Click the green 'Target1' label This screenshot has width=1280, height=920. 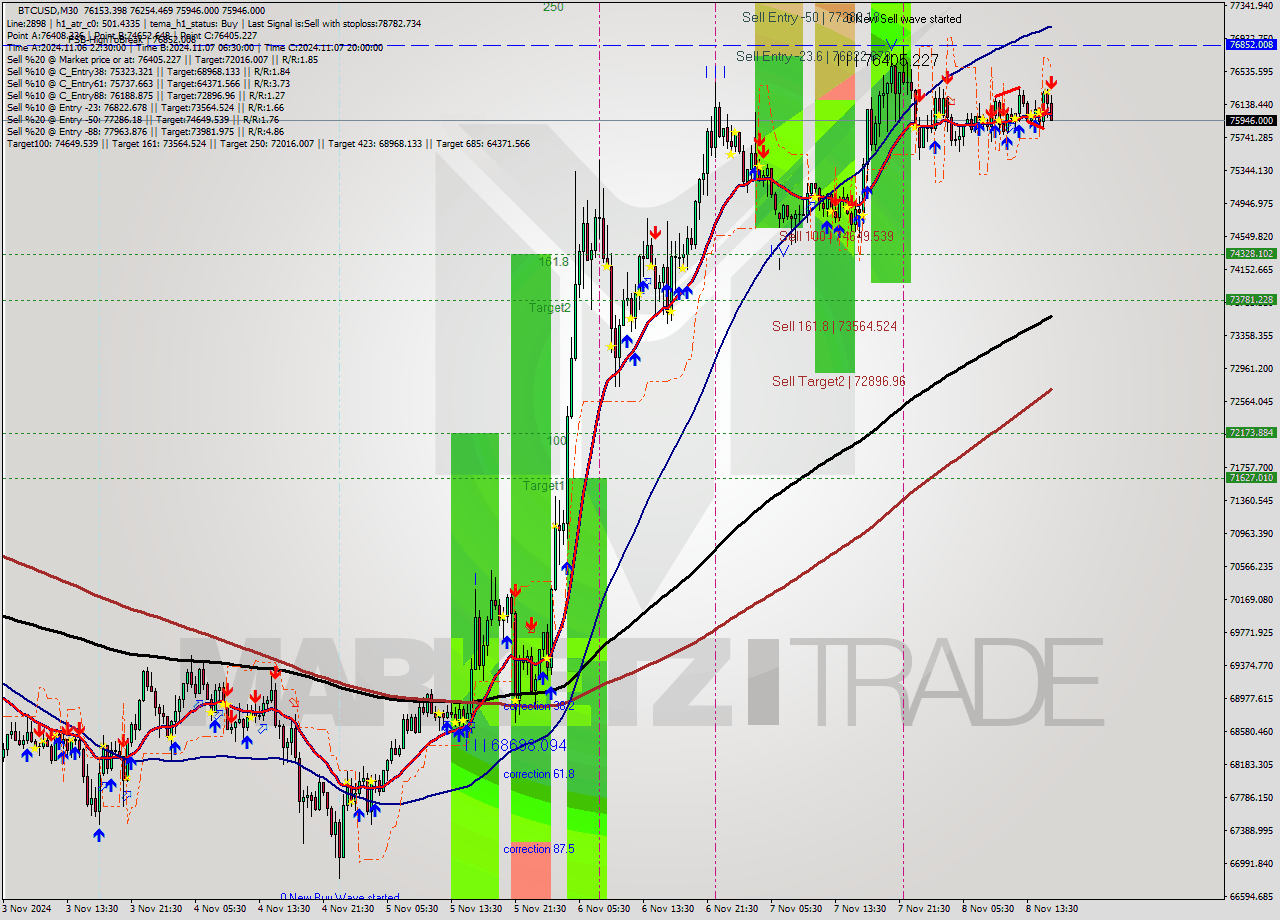point(544,485)
